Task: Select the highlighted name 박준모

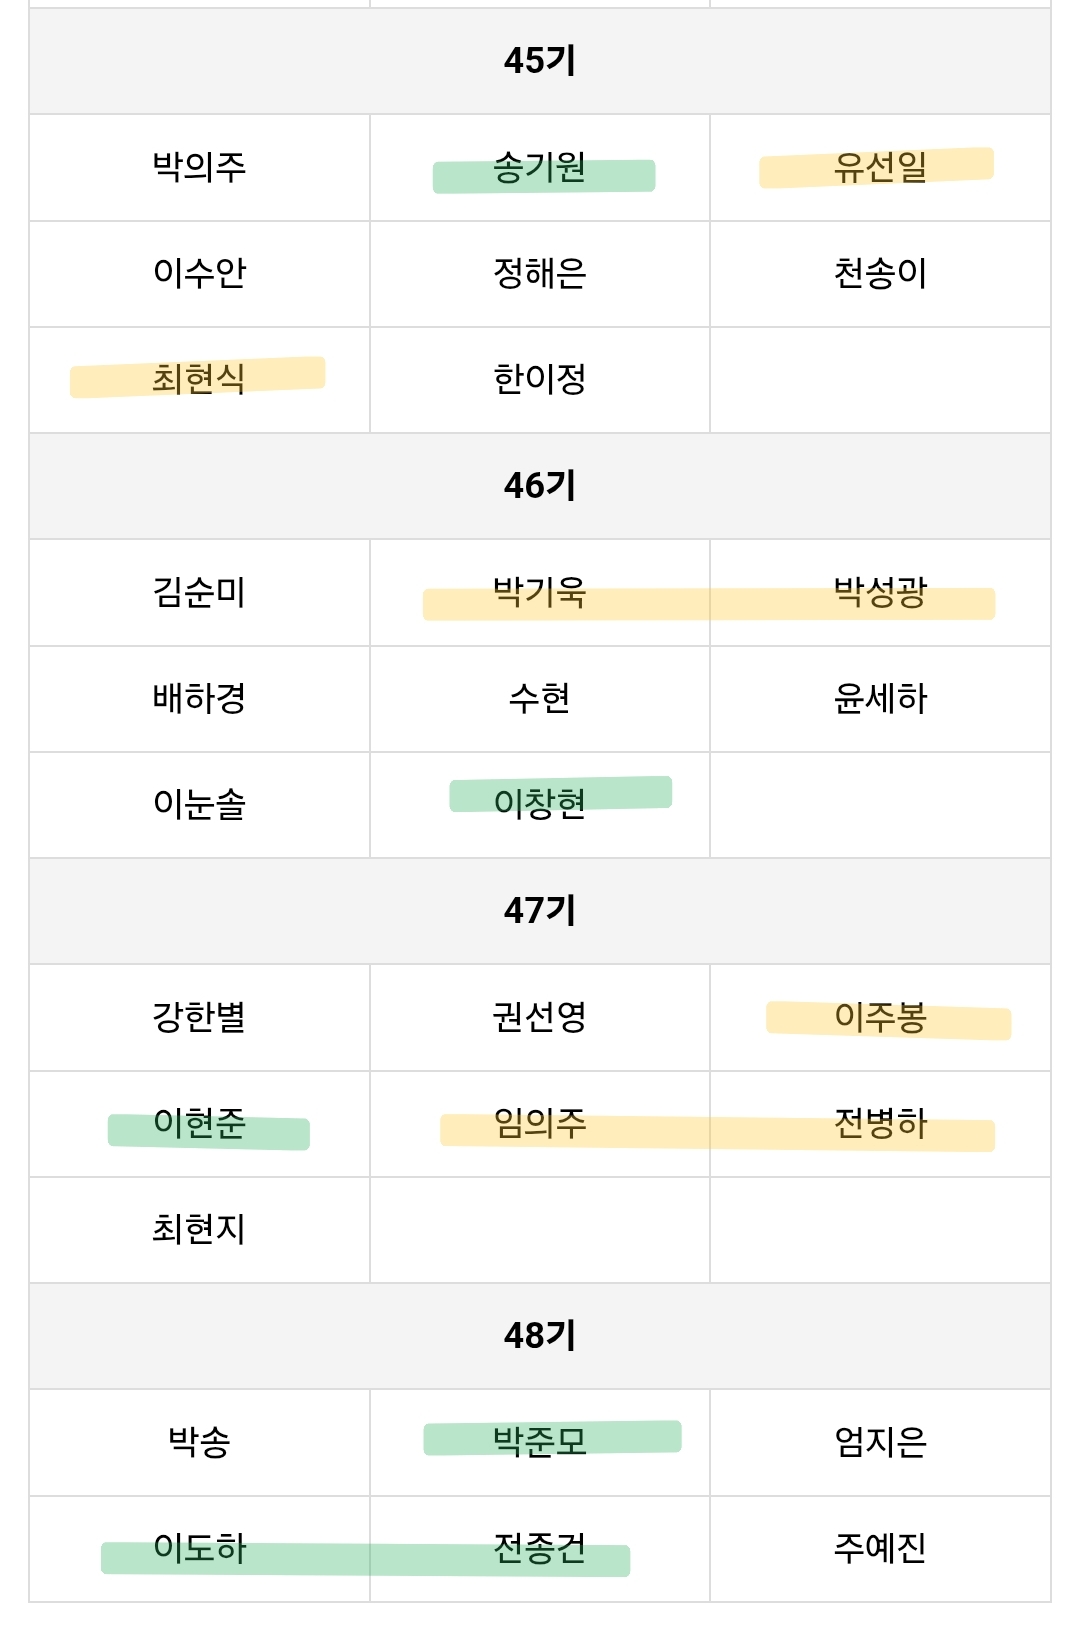Action: point(540,1441)
